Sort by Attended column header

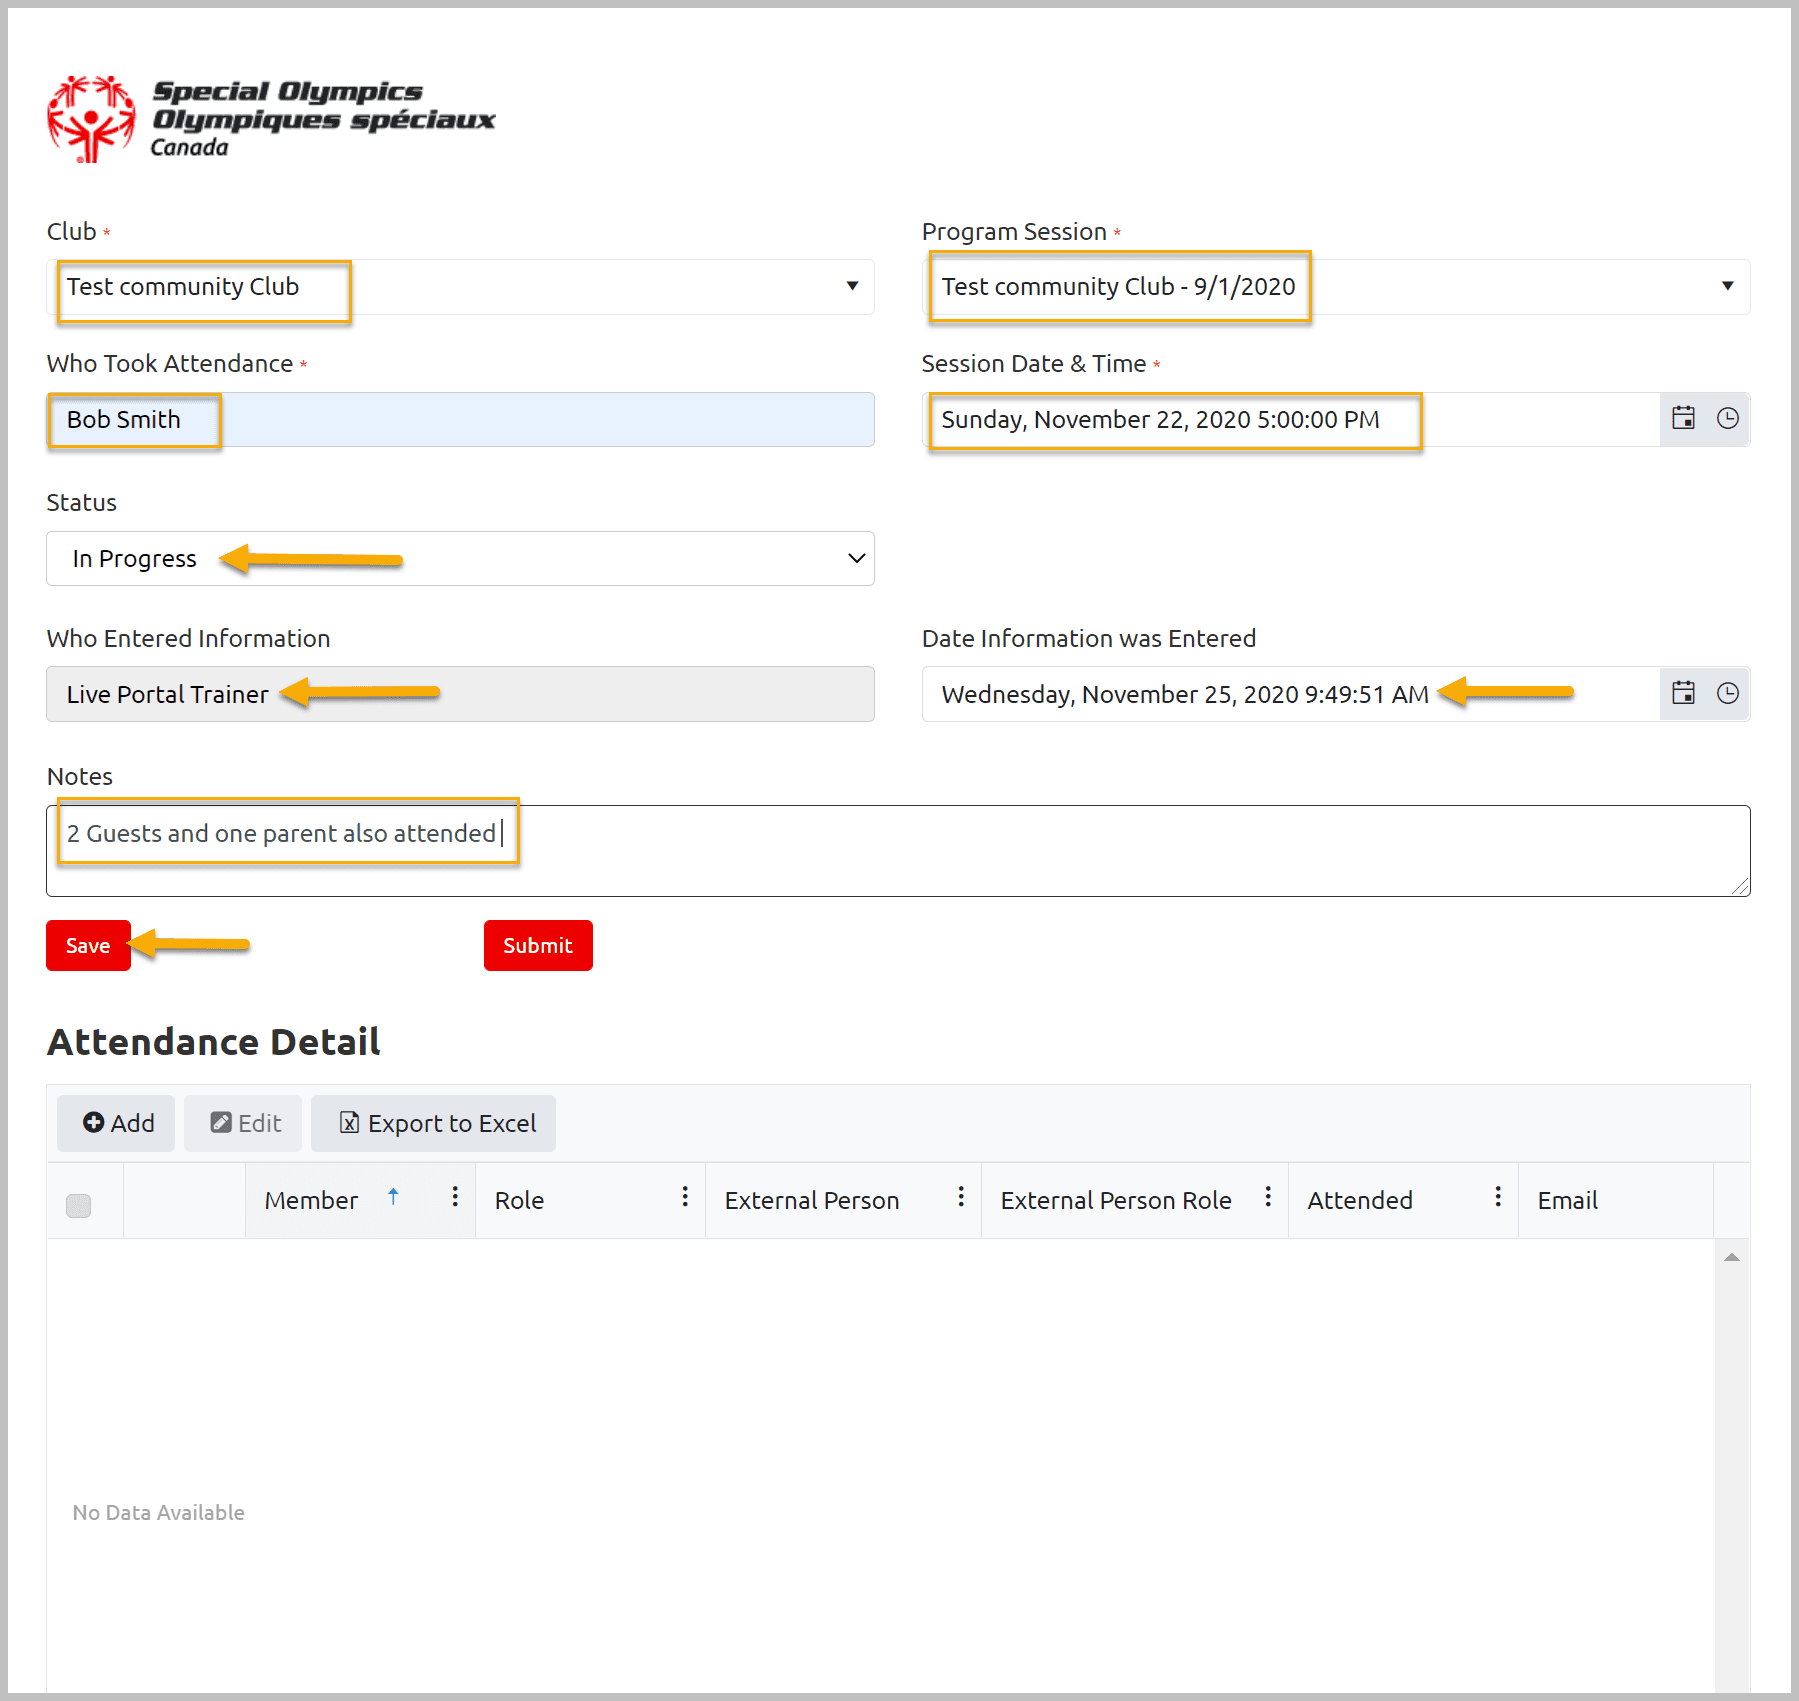(x=1360, y=1200)
